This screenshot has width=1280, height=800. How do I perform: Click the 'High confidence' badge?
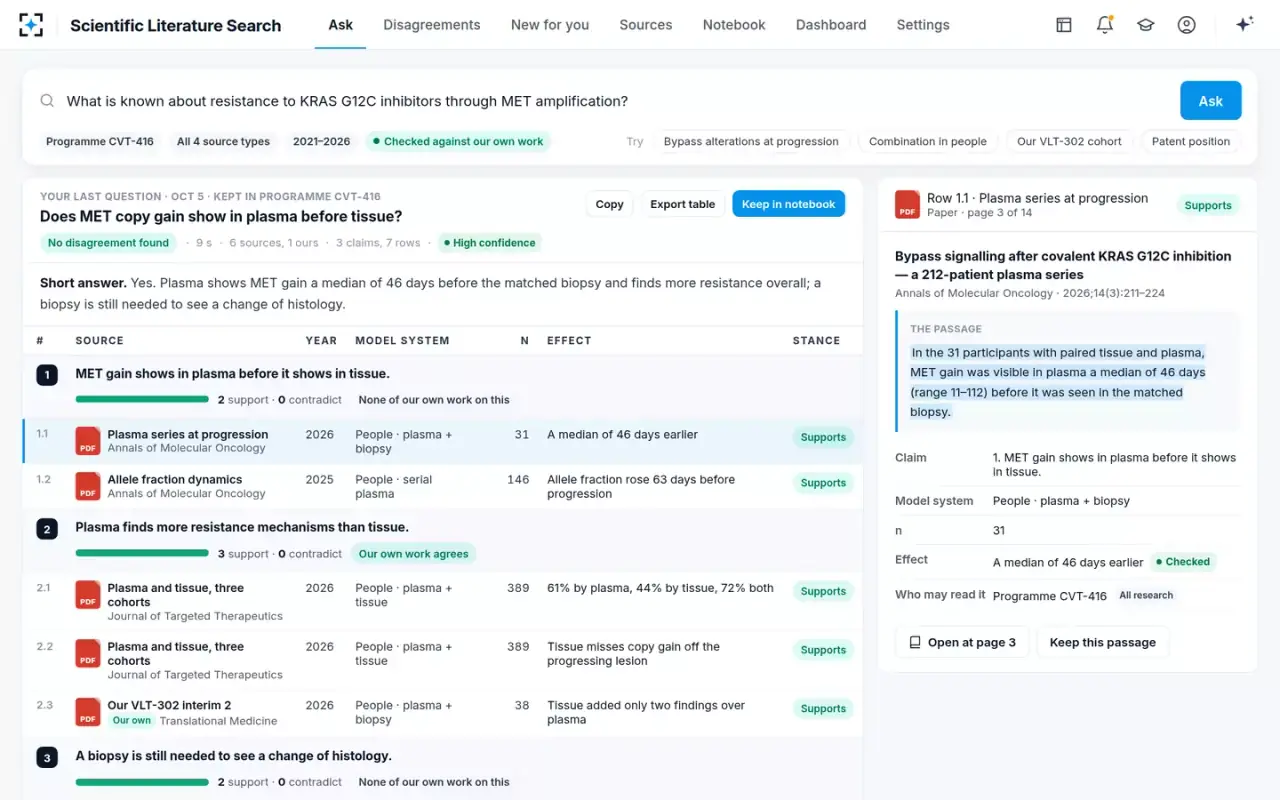(x=490, y=243)
